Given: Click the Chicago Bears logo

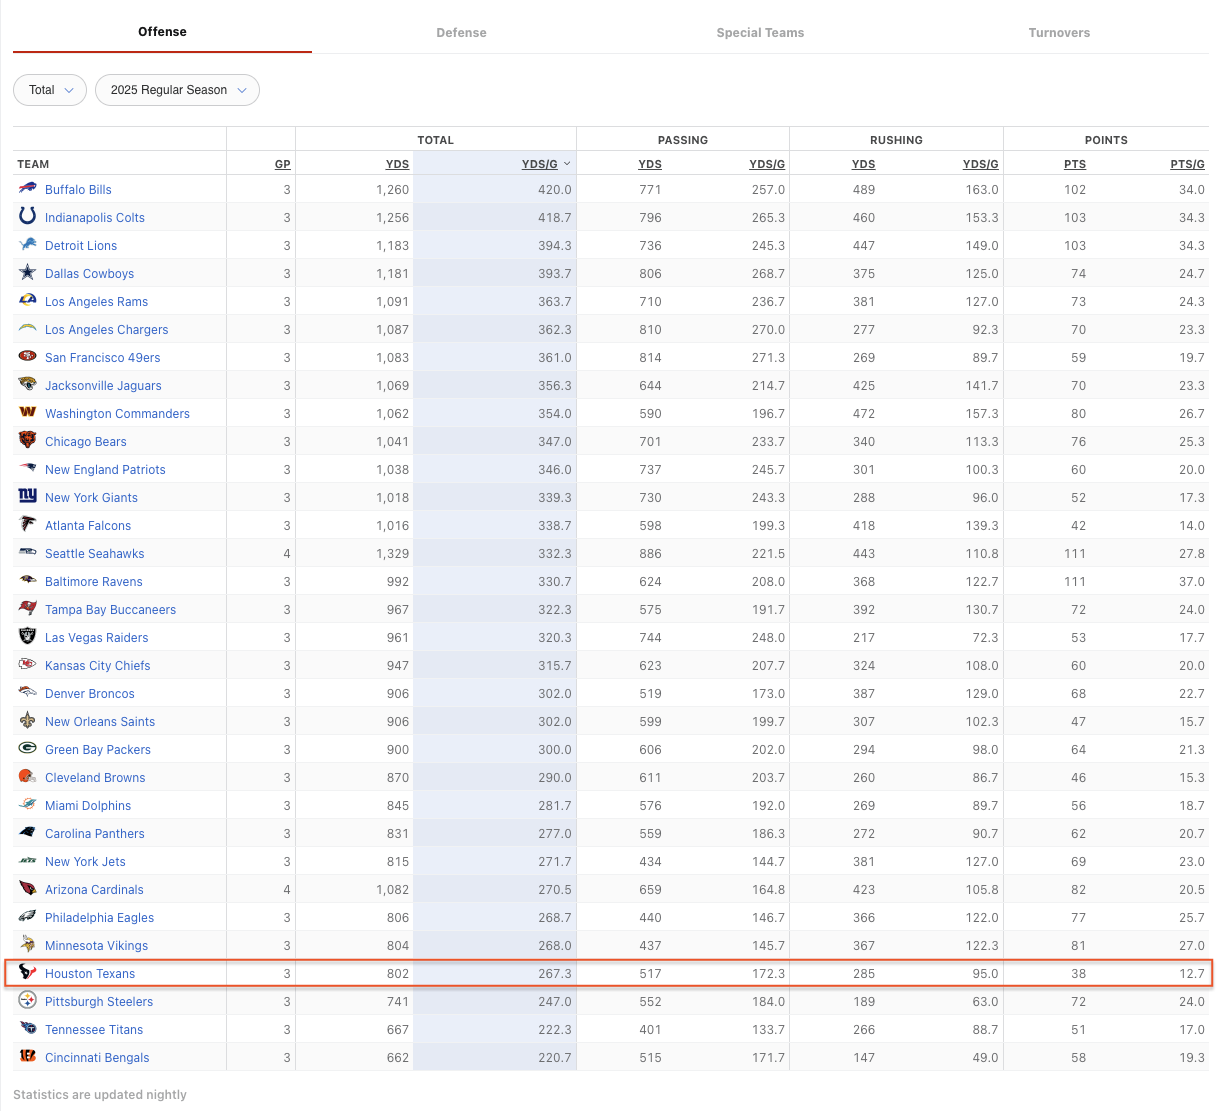Looking at the screenshot, I should [x=28, y=441].
